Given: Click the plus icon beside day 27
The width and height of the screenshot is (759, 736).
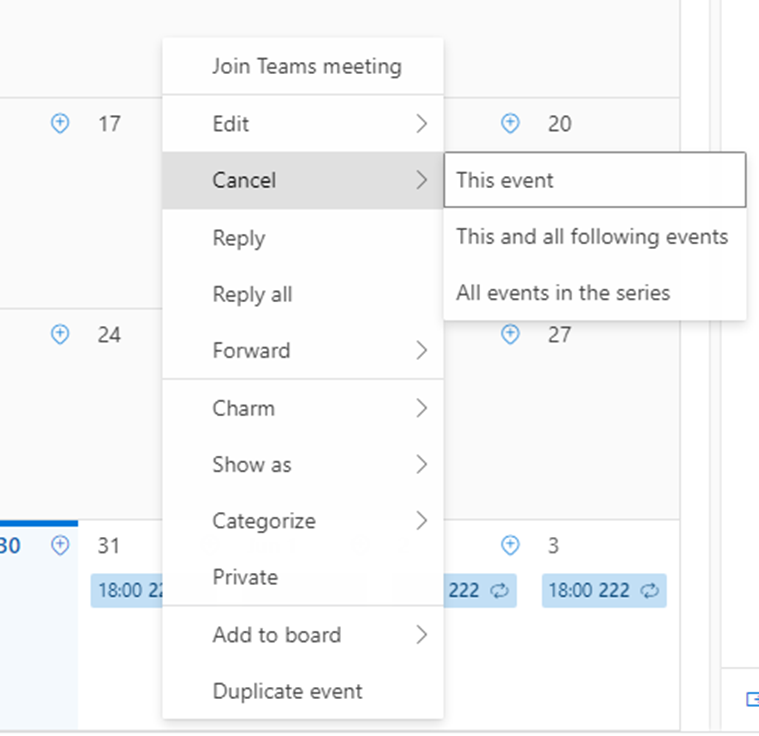Looking at the screenshot, I should 510,334.
